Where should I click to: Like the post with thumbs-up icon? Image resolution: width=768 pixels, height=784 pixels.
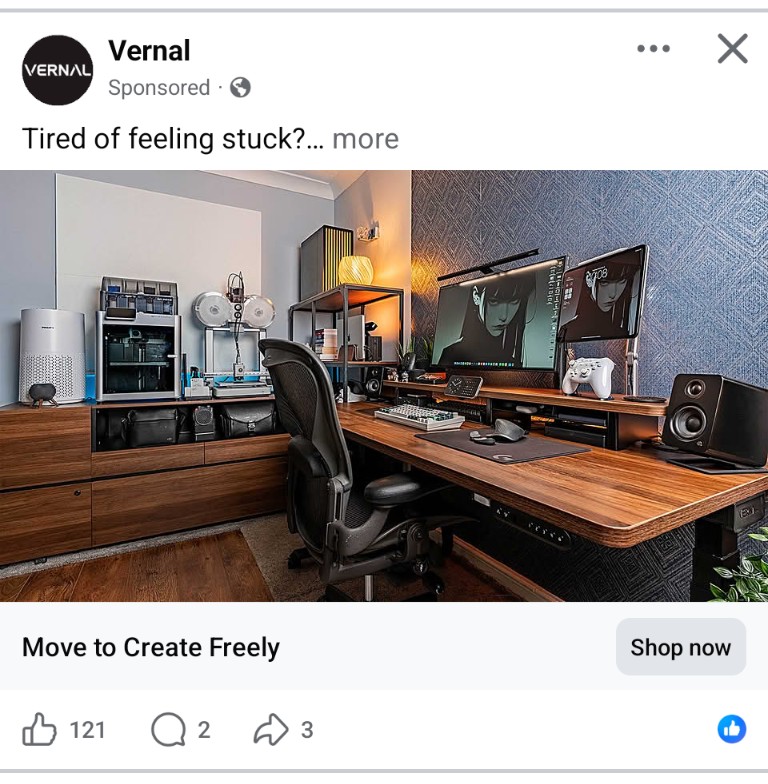click(x=39, y=730)
